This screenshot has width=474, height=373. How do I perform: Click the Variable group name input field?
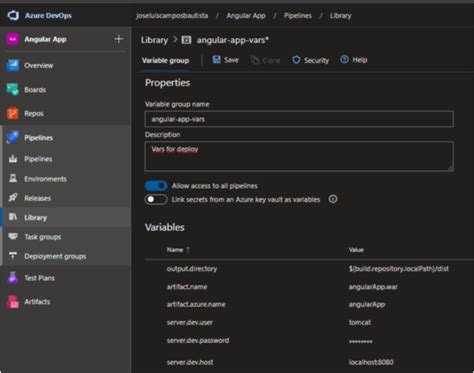click(299, 119)
